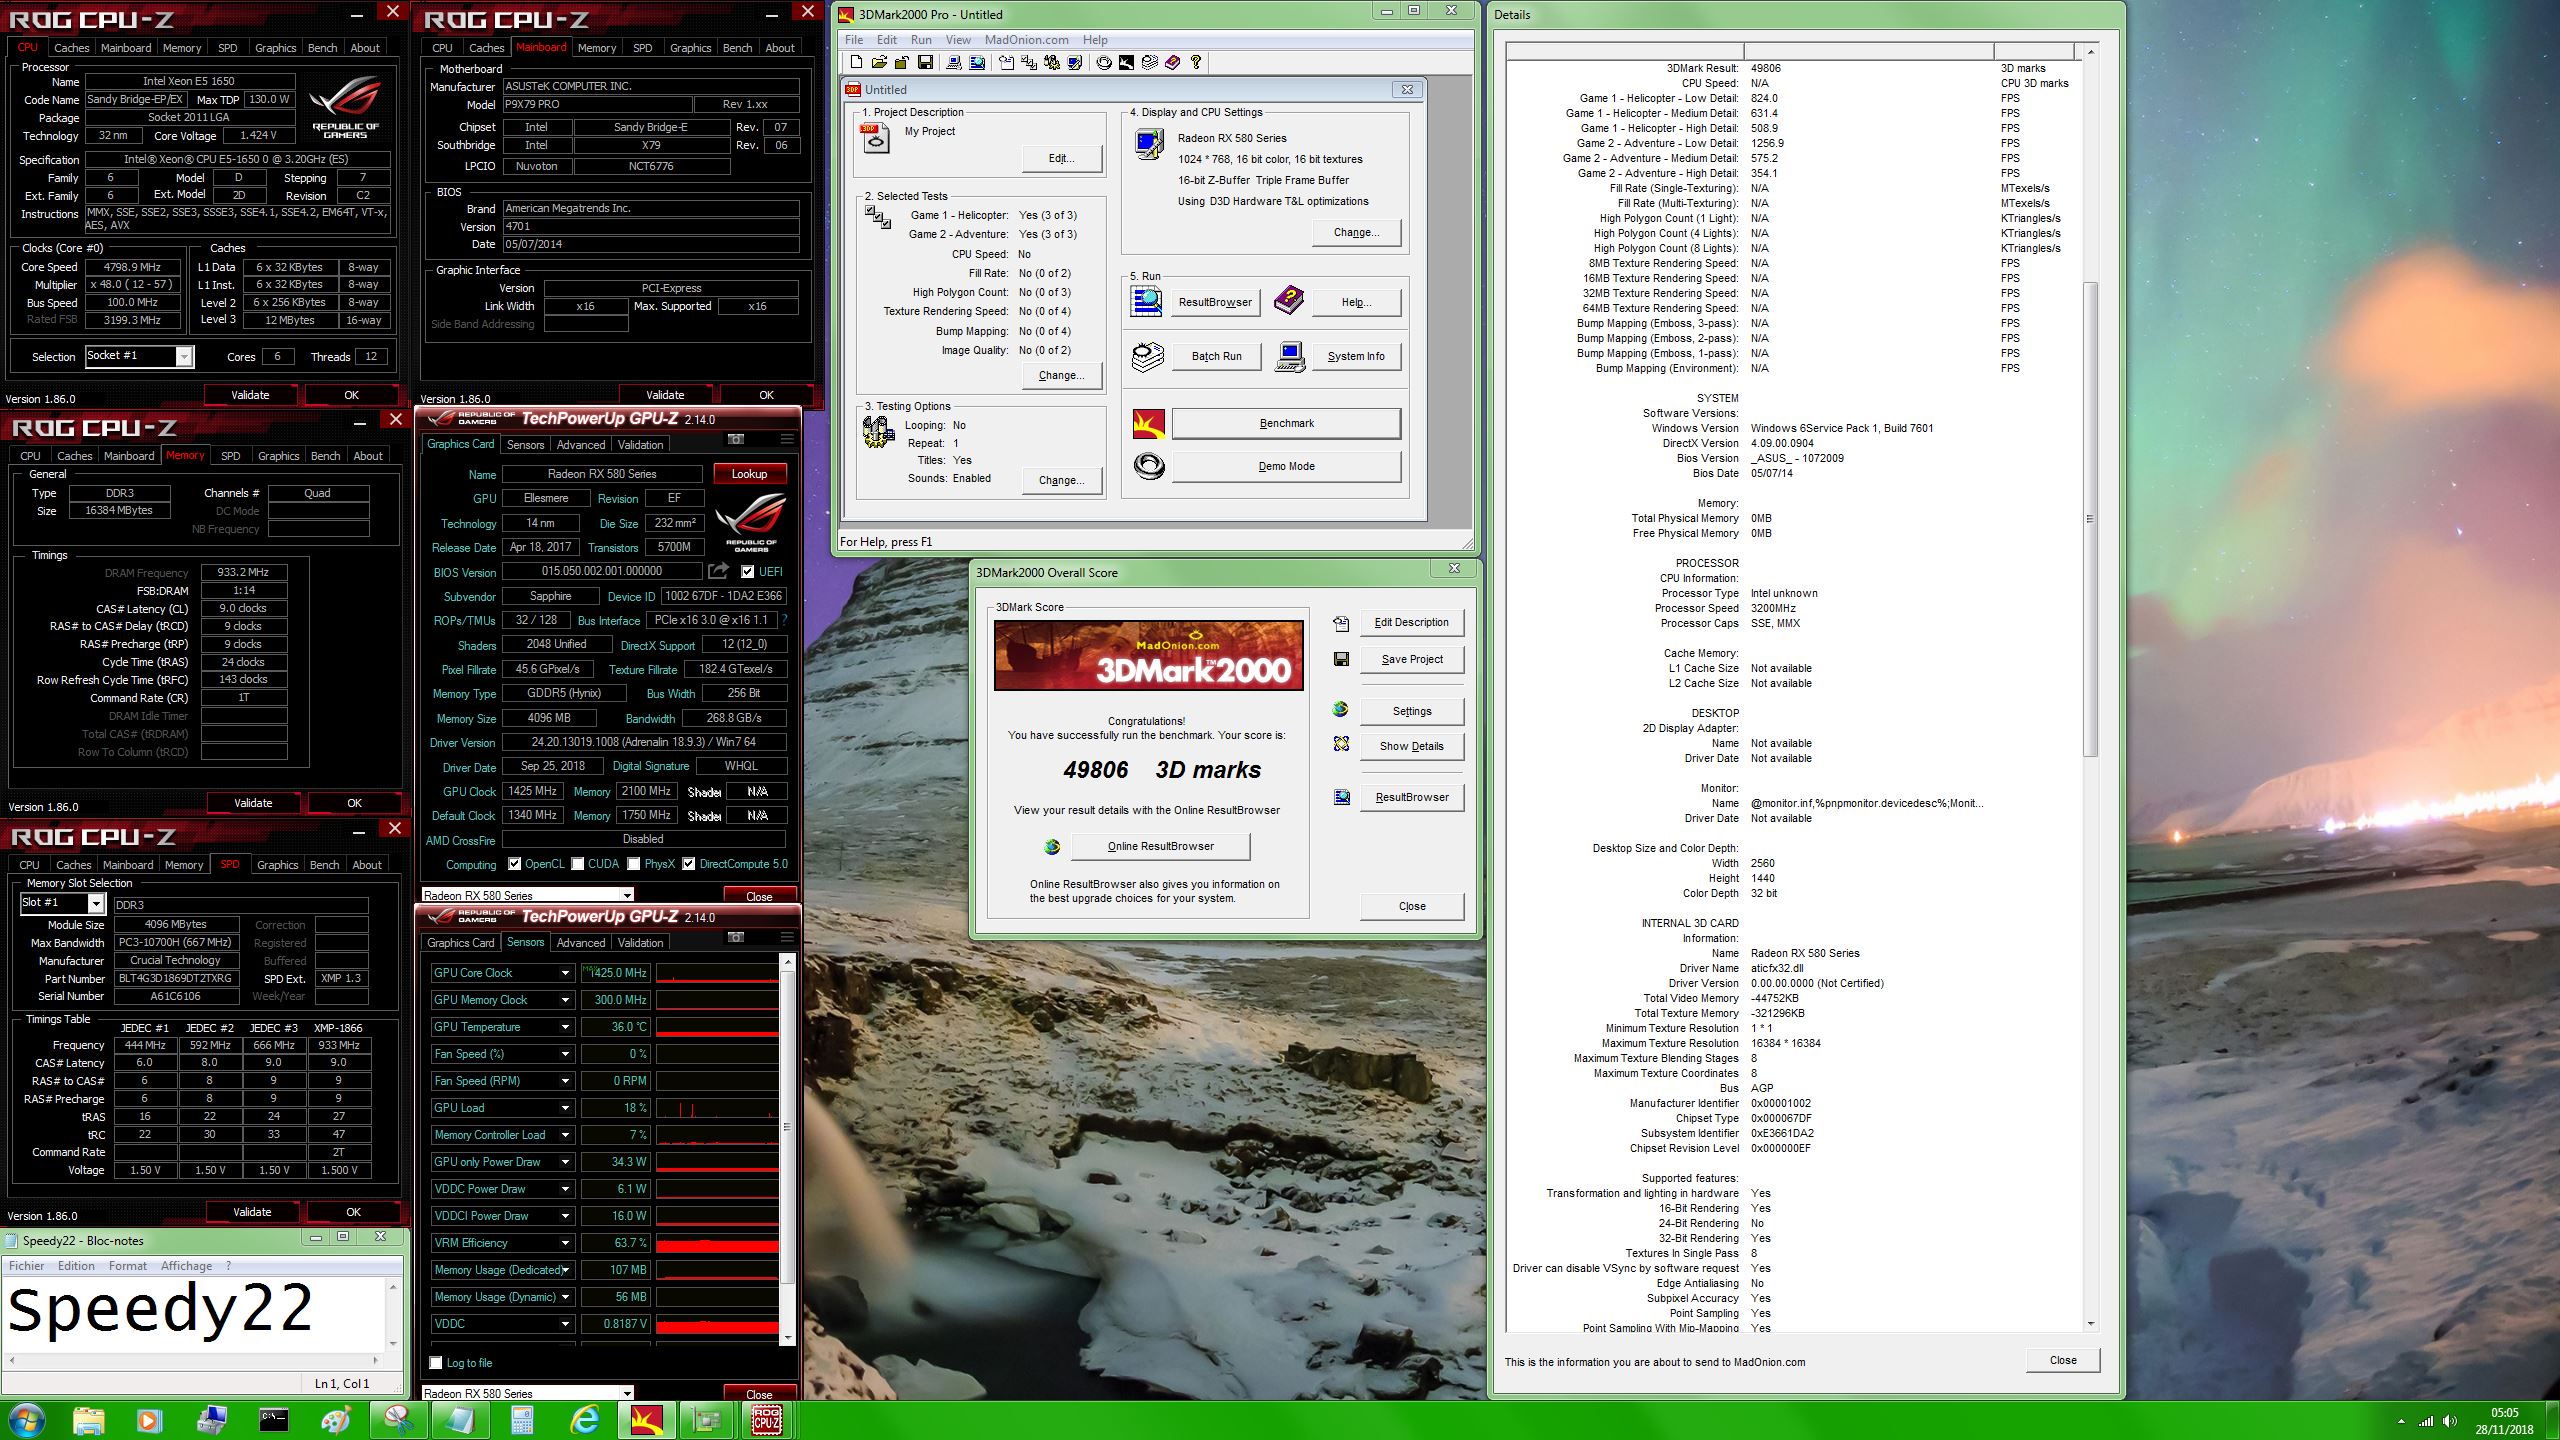Click globe icon beside Online ResultBrowser
2560x1440 pixels.
pos(1052,846)
